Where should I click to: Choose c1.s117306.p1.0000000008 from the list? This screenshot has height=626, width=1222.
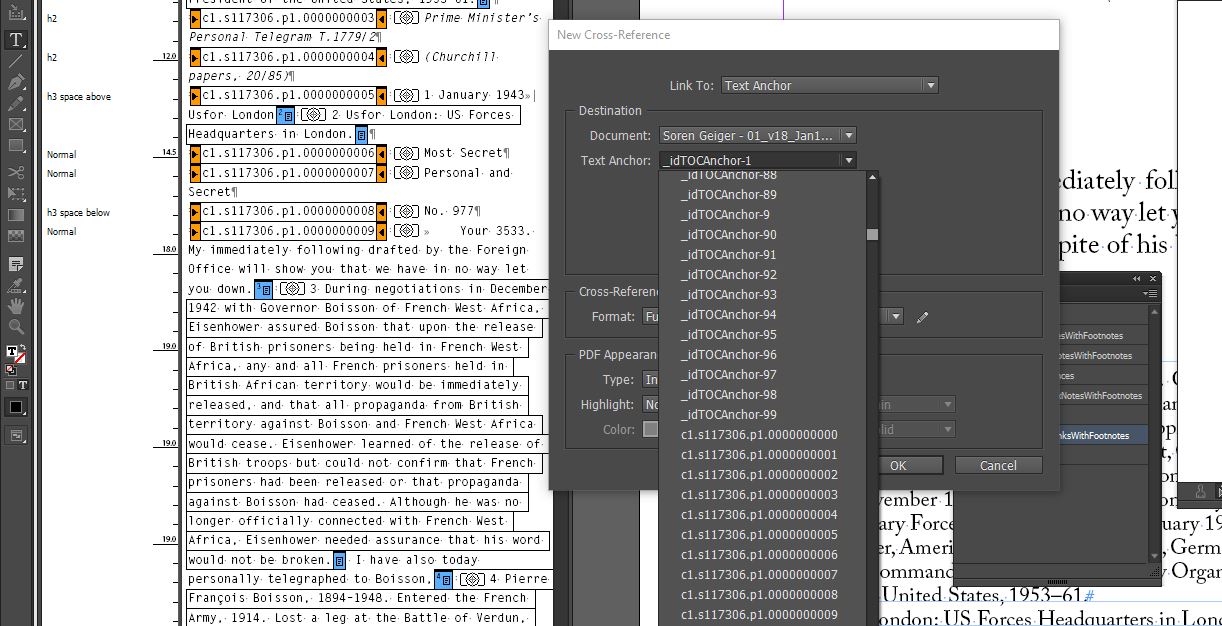click(x=759, y=595)
